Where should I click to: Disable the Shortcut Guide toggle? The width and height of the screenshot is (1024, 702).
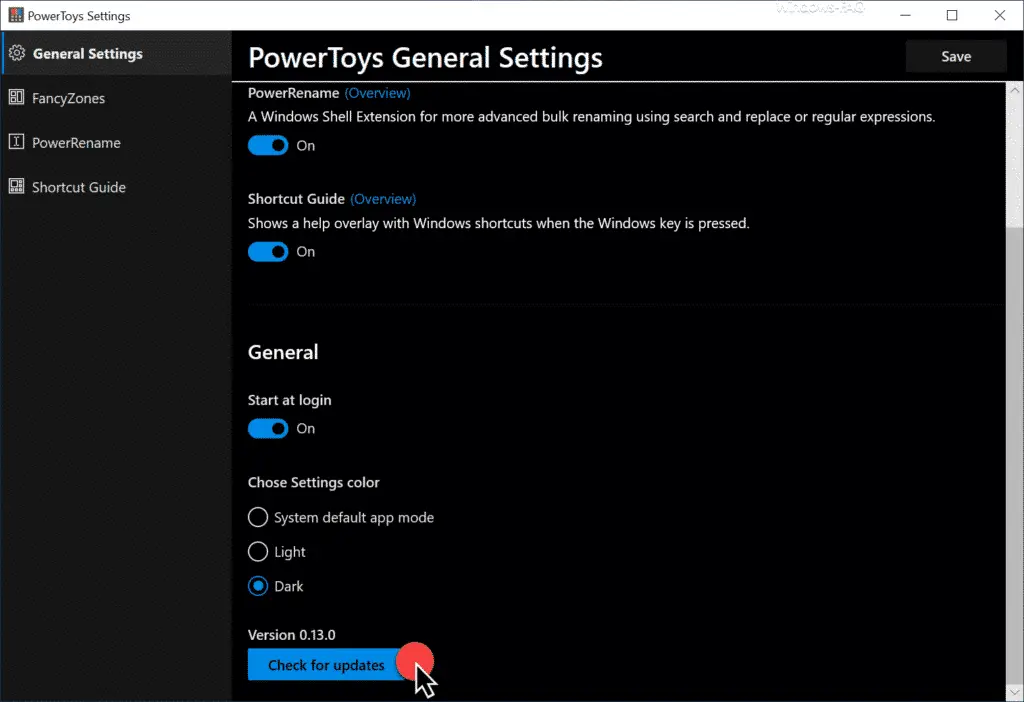point(268,251)
